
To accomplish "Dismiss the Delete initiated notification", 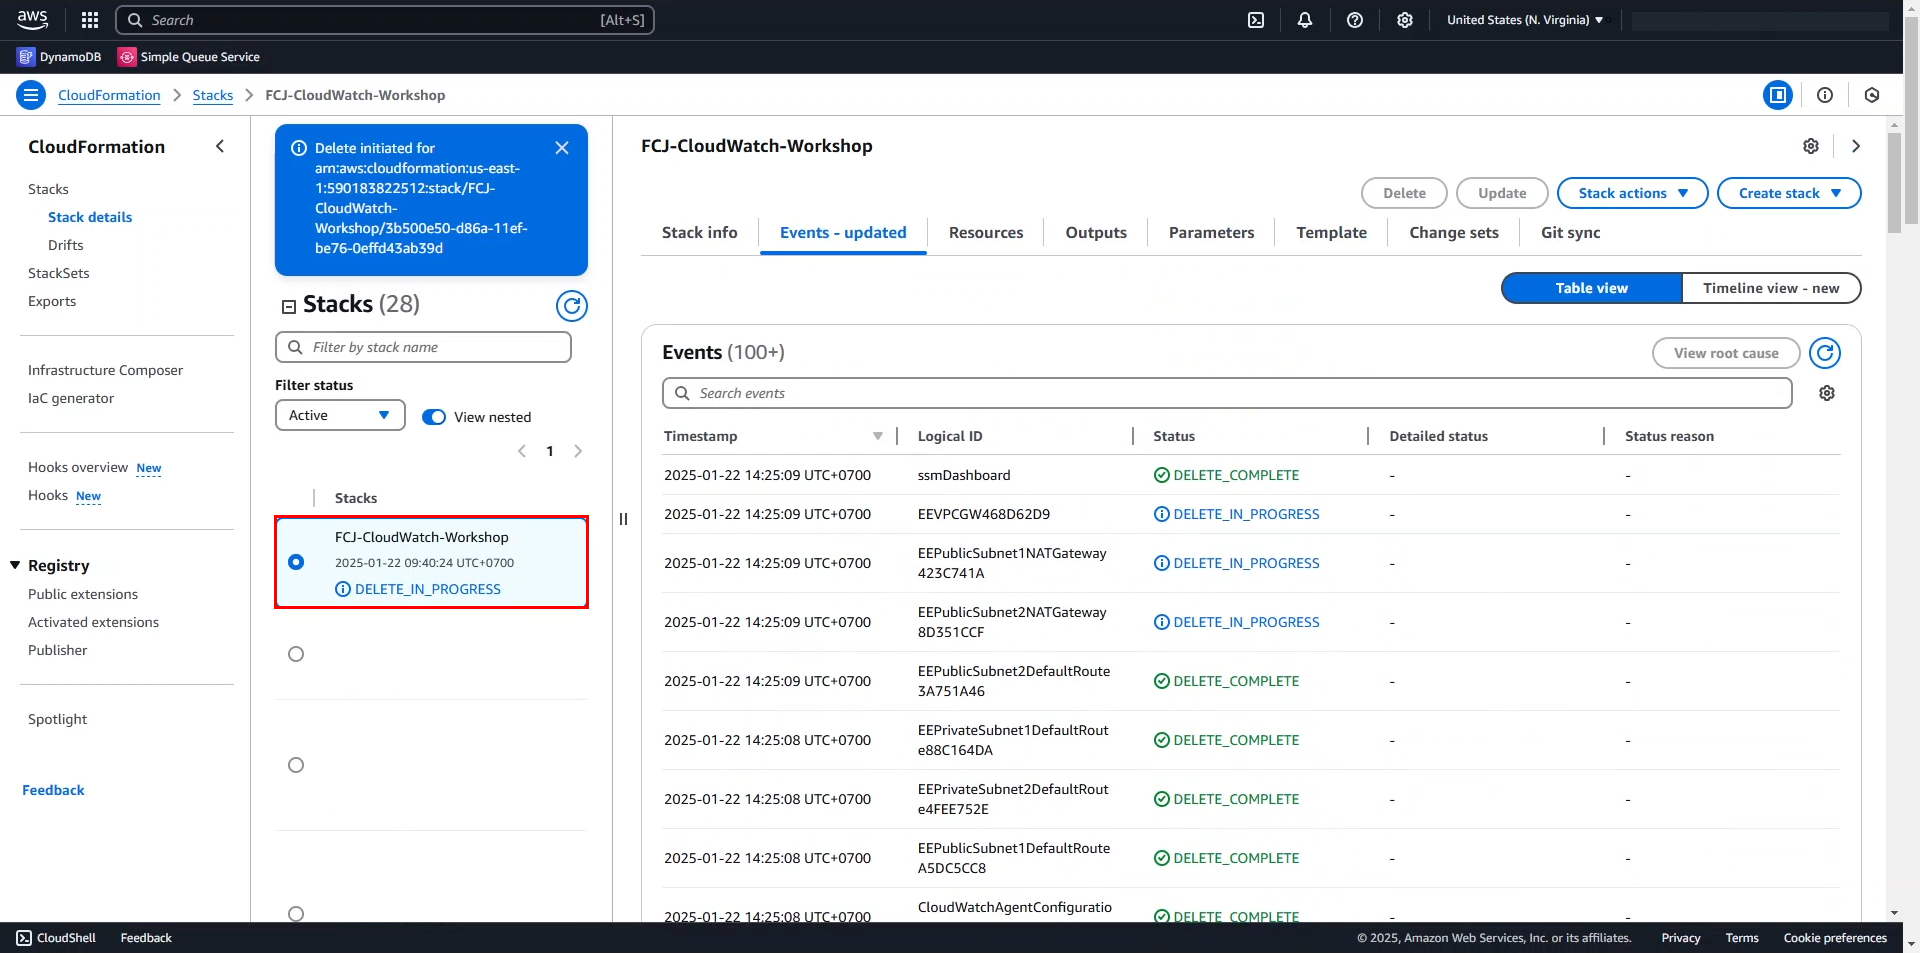I will [x=562, y=148].
